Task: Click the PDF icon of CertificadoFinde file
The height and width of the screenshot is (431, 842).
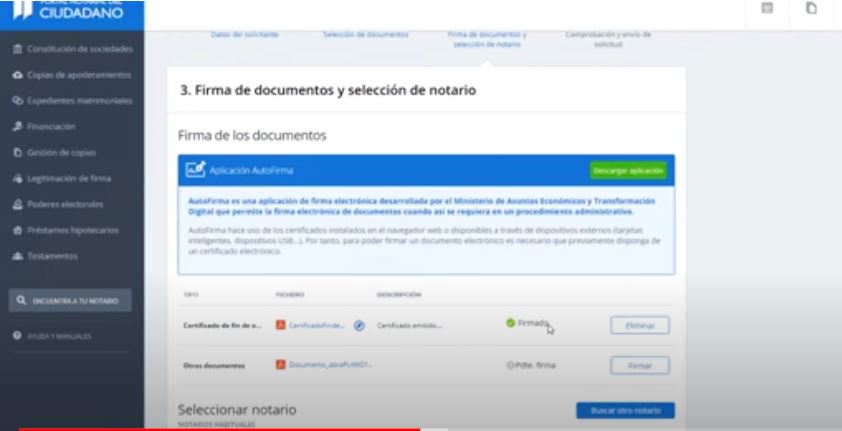Action: coord(281,325)
